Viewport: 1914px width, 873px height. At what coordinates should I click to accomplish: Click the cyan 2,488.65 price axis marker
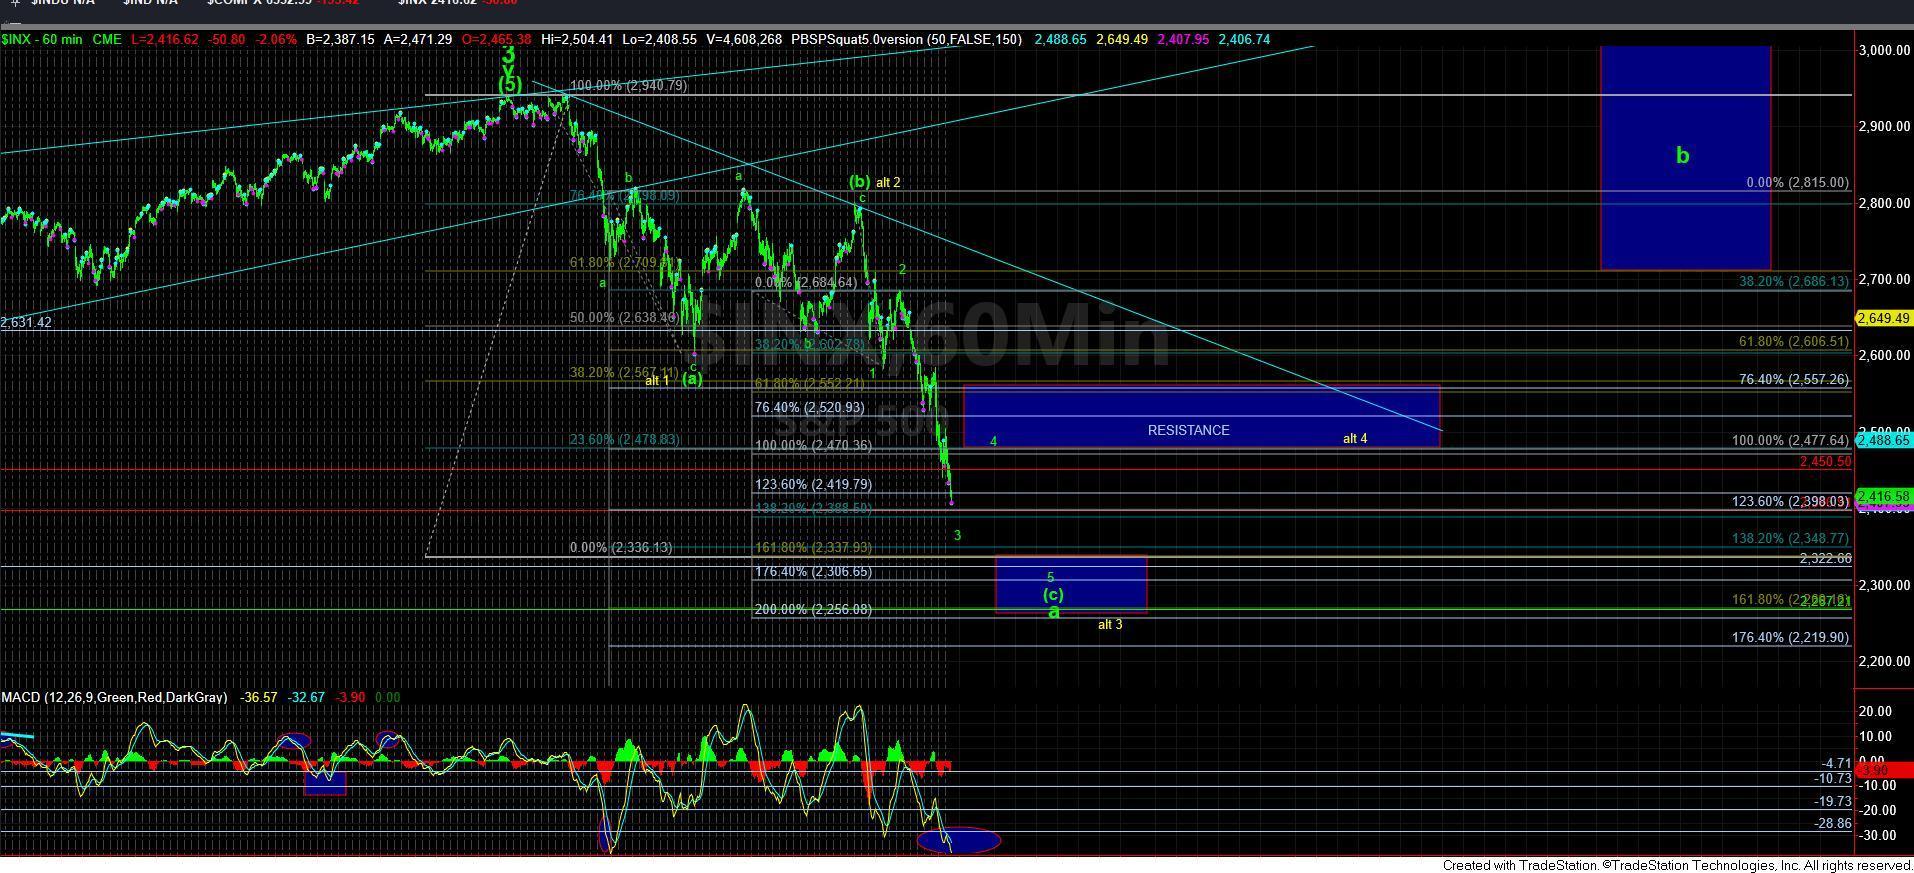[1884, 440]
